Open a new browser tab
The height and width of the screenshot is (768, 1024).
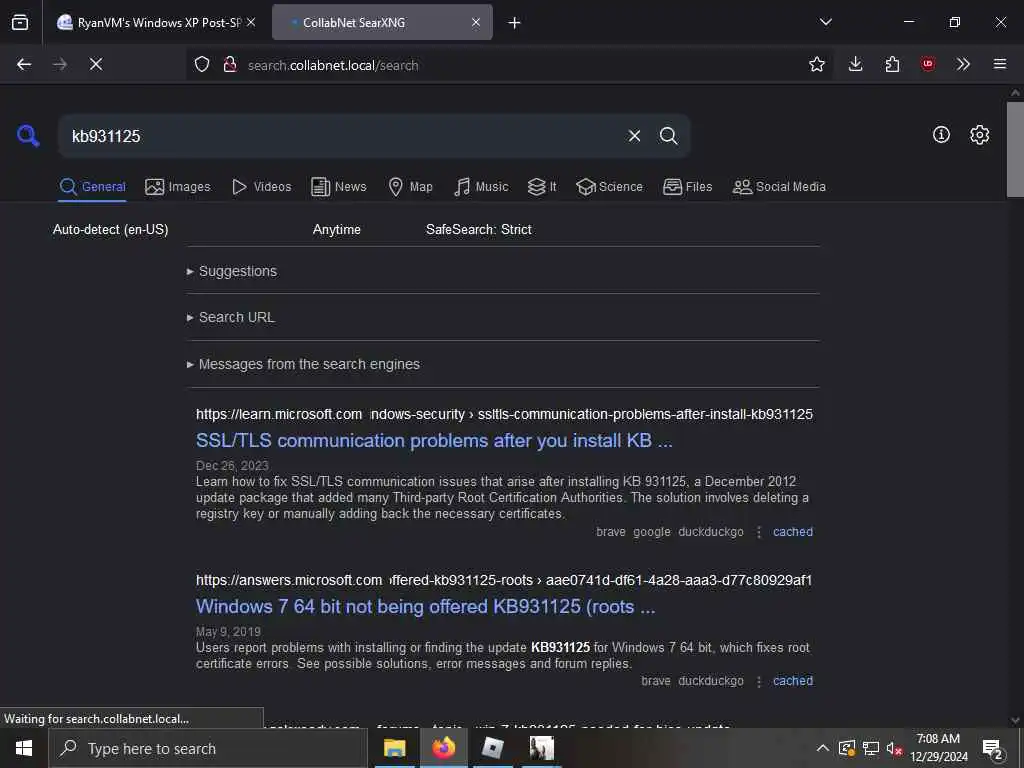click(515, 23)
